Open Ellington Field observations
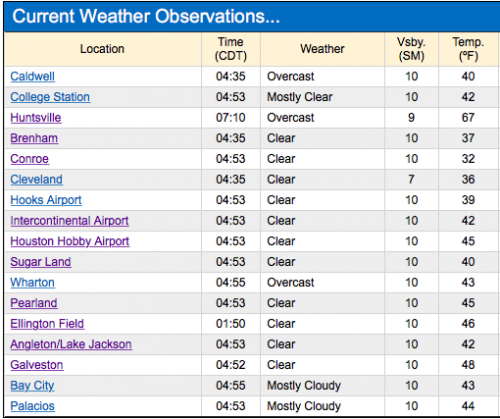The width and height of the screenshot is (500, 419). click(x=47, y=324)
